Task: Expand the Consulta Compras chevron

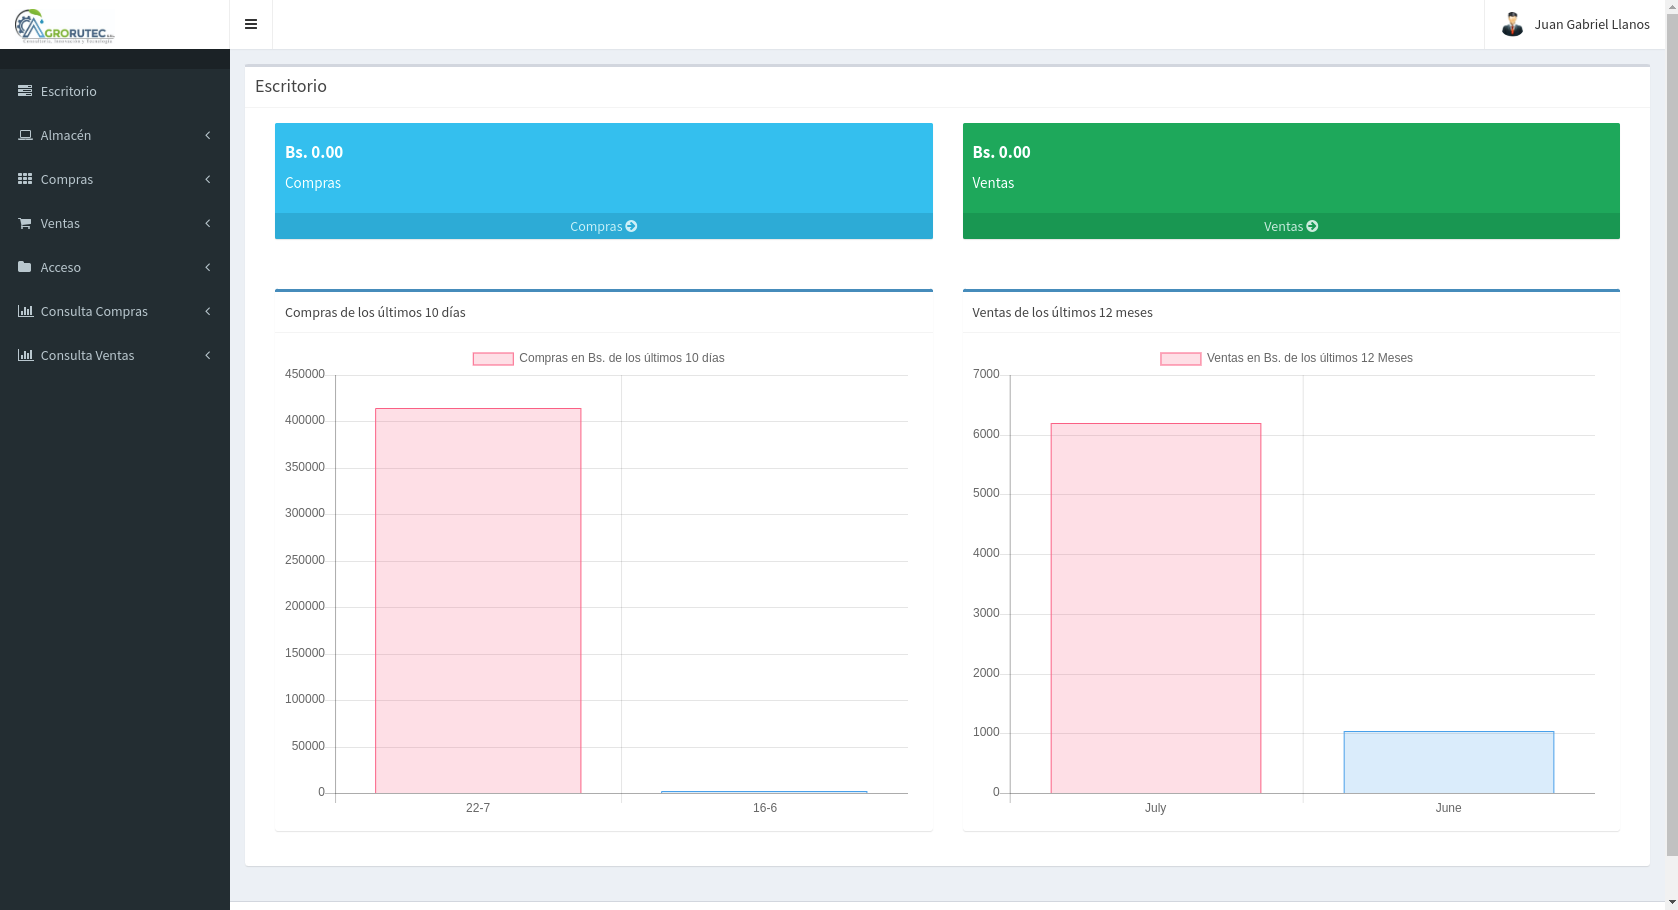Action: click(x=207, y=311)
